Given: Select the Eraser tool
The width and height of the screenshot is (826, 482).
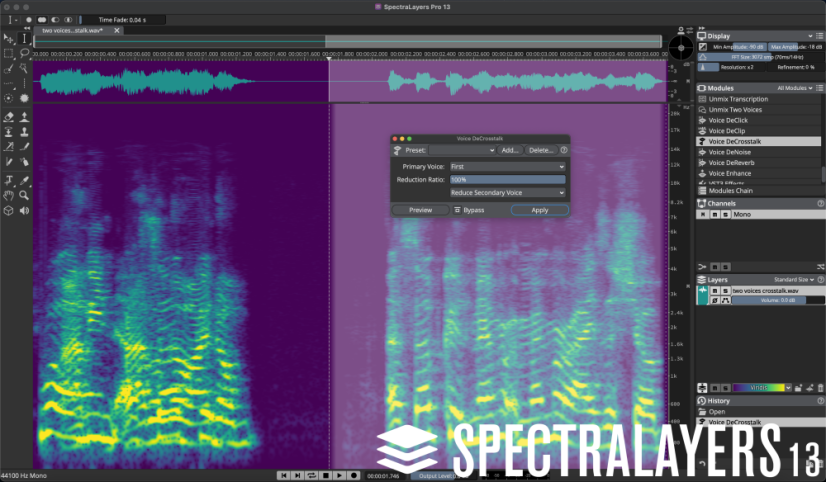Looking at the screenshot, I should pyautogui.click(x=8, y=116).
